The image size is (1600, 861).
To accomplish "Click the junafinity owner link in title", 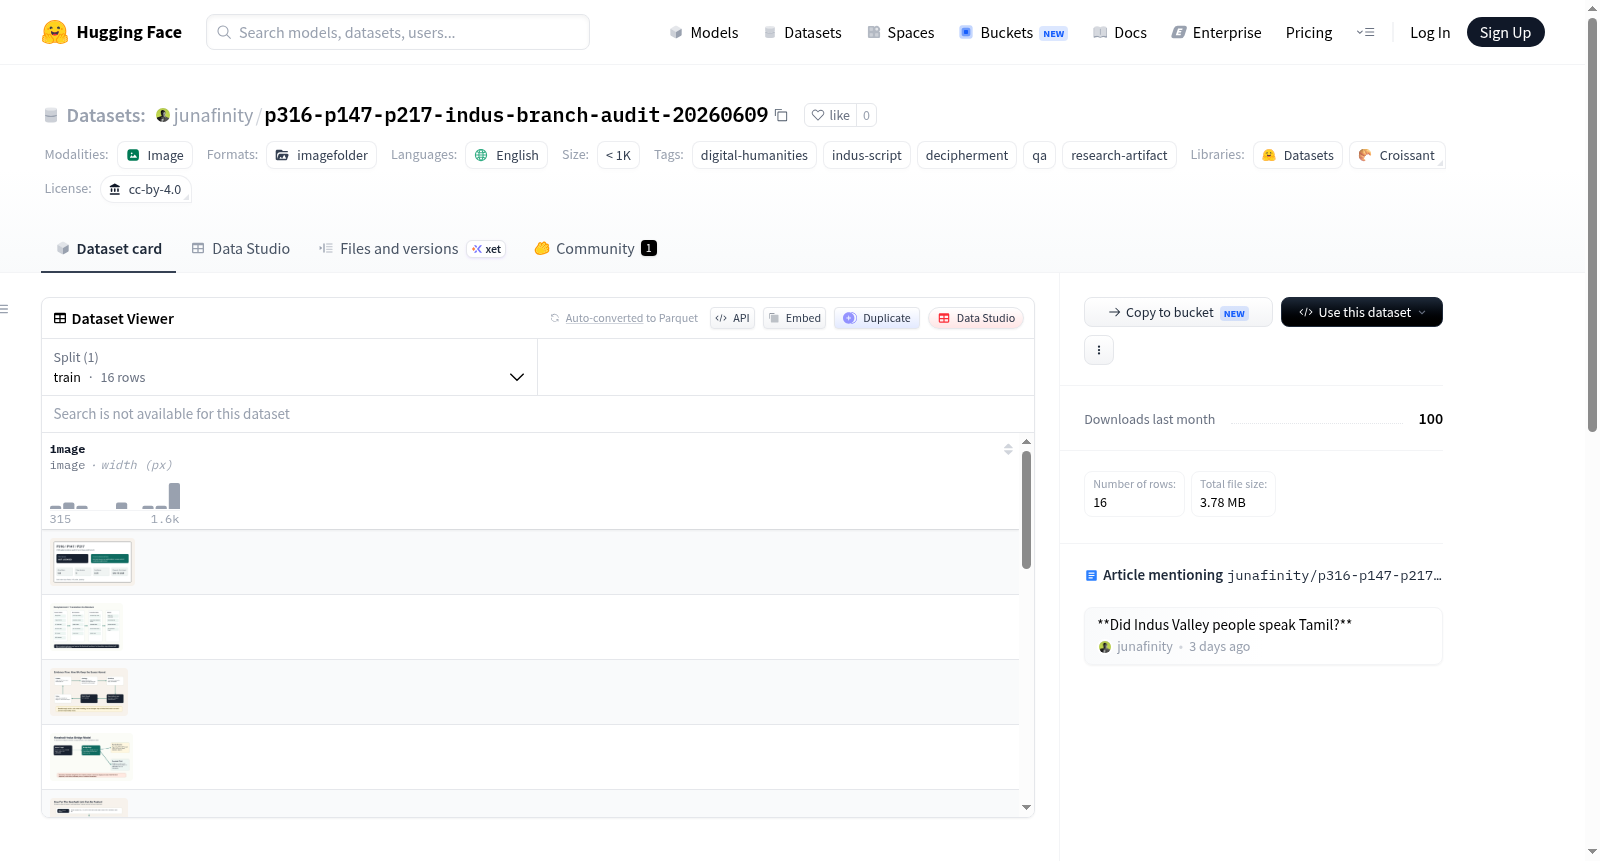I will click(213, 115).
